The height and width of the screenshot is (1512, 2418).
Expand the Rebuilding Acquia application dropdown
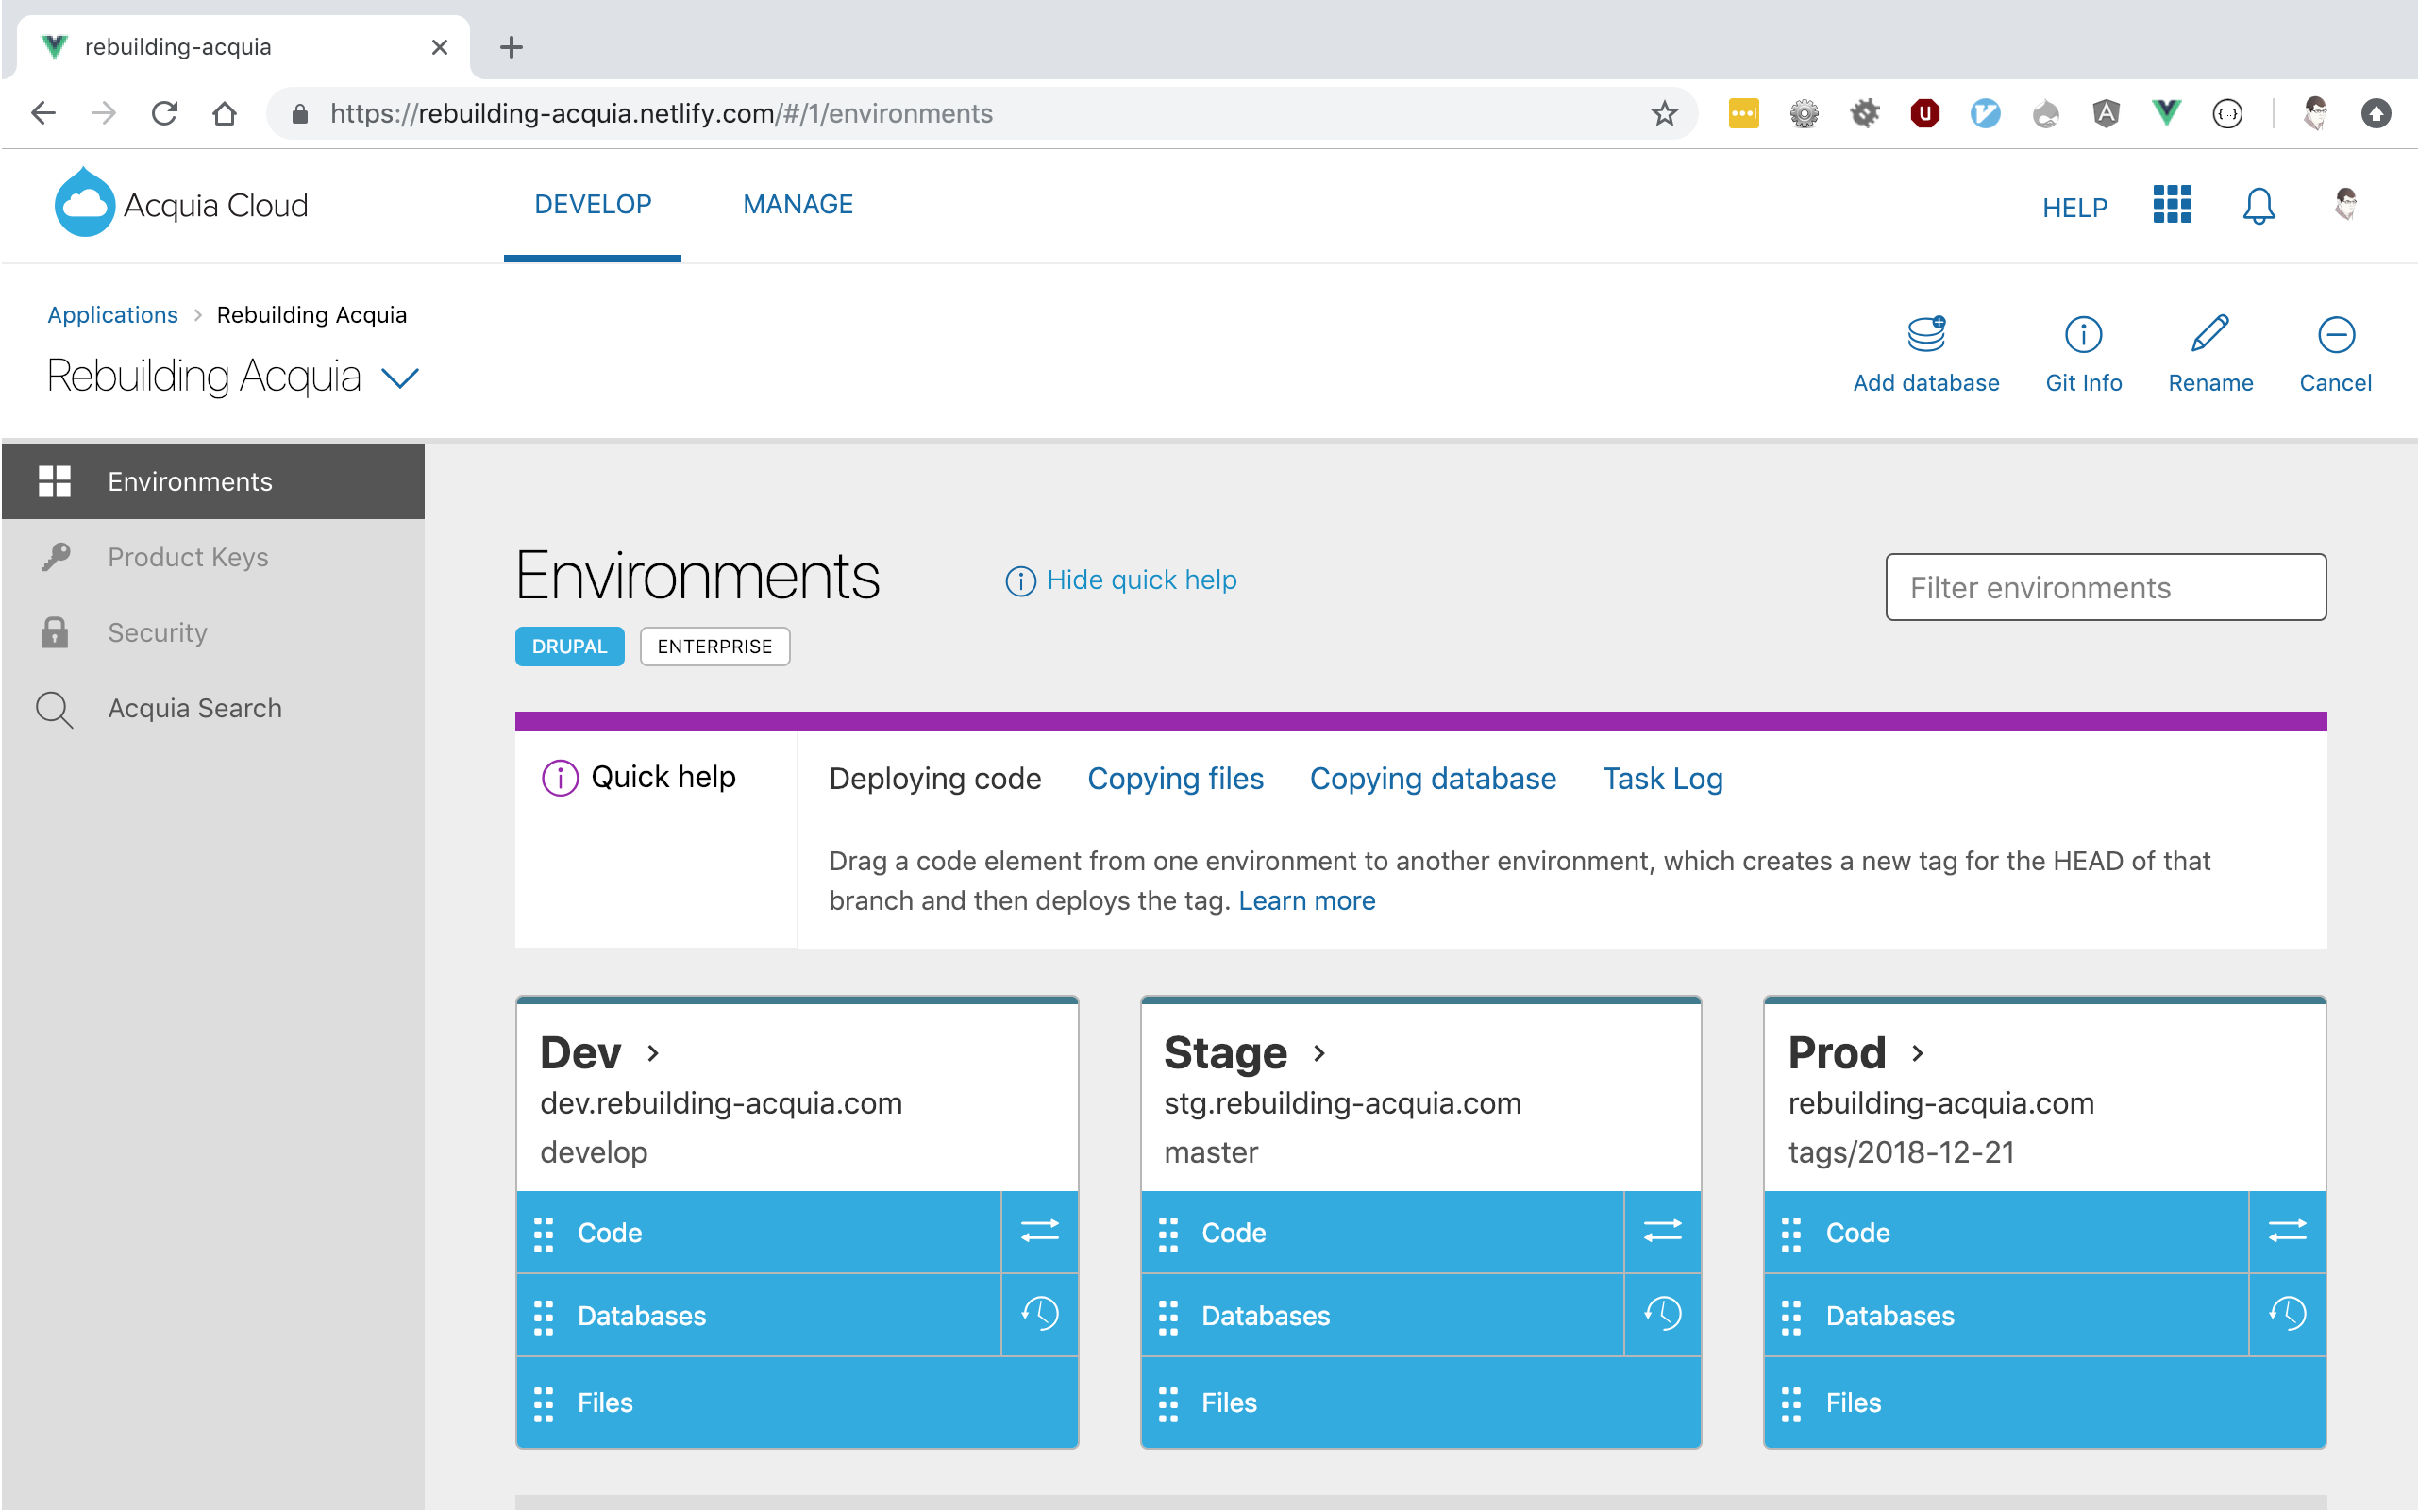point(401,378)
